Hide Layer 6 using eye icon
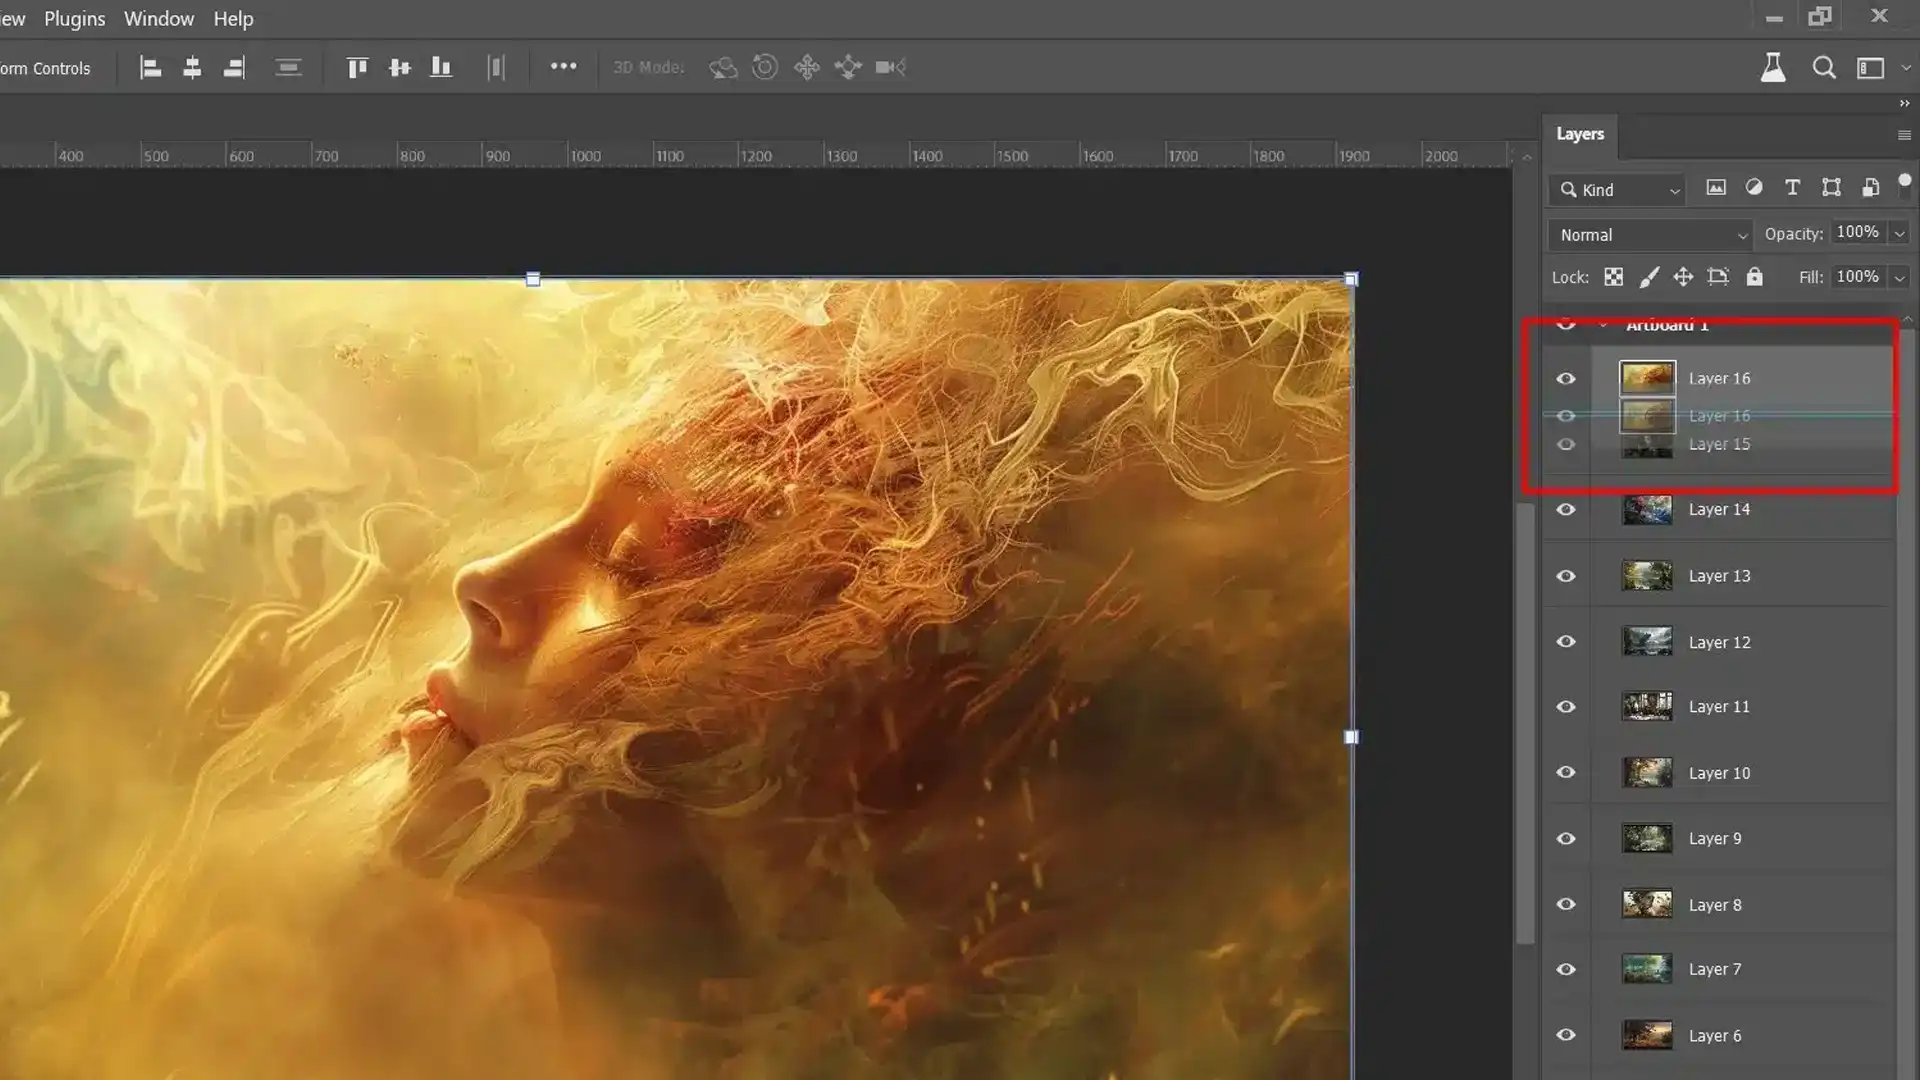The image size is (1920, 1080). pyautogui.click(x=1566, y=1036)
